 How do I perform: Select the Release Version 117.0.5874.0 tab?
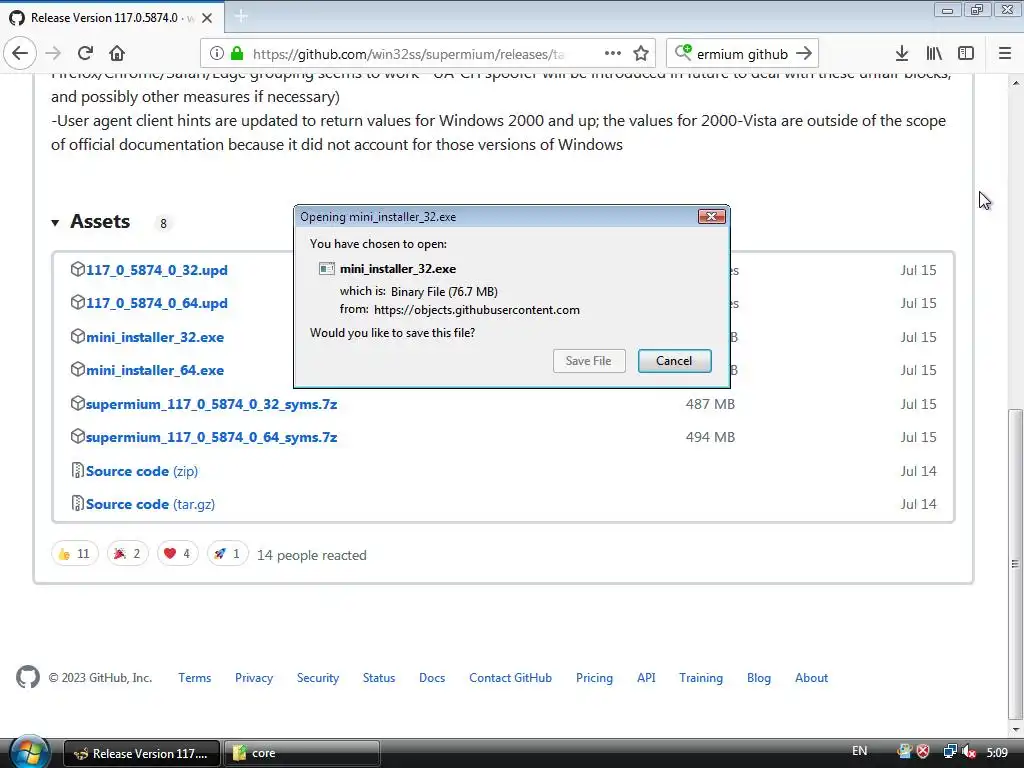click(113, 18)
